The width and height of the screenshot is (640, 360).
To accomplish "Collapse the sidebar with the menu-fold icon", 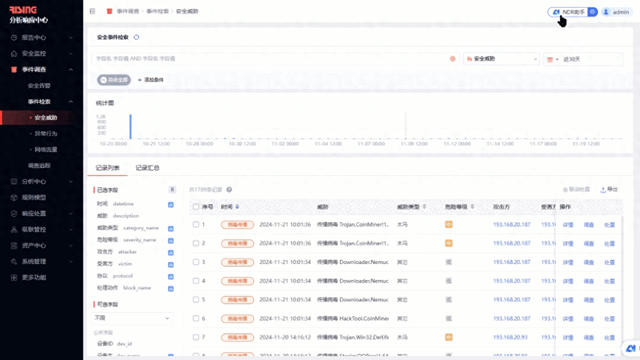I will click(x=93, y=11).
